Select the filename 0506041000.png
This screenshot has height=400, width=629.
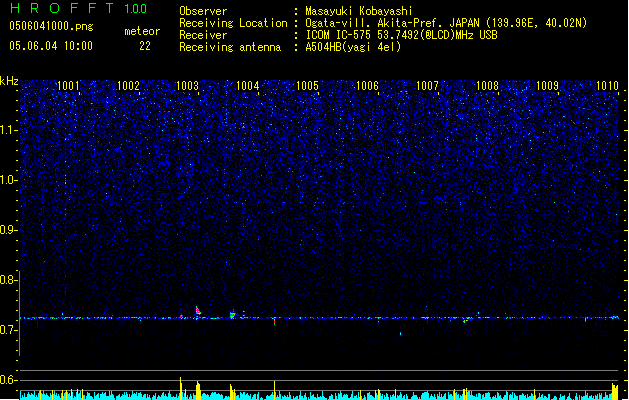51,26
